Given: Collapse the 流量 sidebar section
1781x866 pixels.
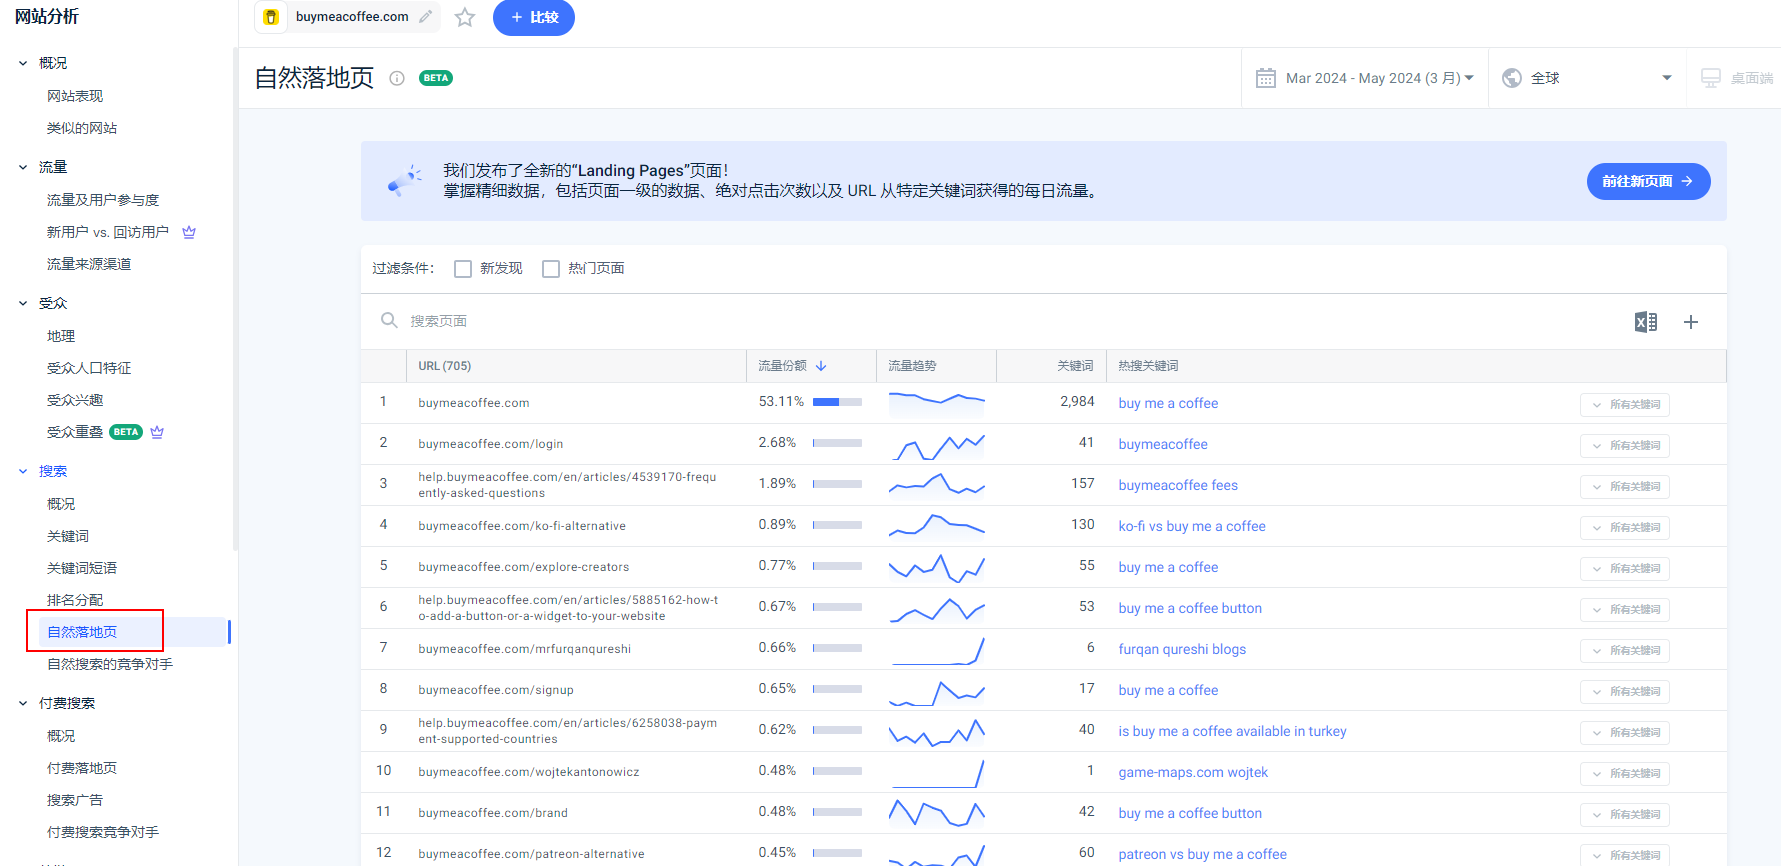Looking at the screenshot, I should [x=23, y=167].
